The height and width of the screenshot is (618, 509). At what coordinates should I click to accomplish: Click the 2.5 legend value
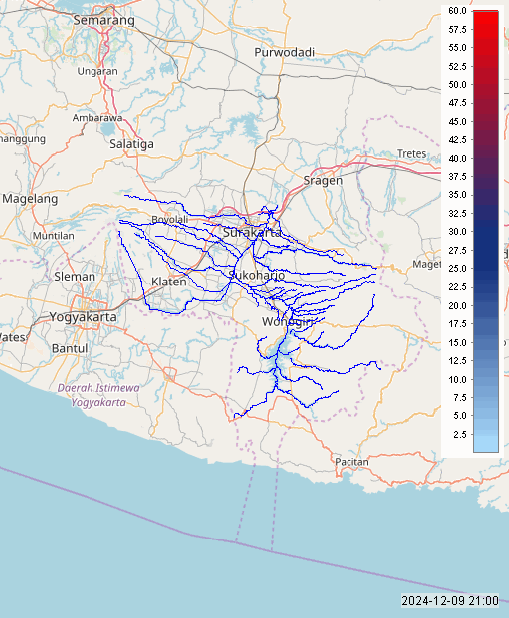point(460,434)
